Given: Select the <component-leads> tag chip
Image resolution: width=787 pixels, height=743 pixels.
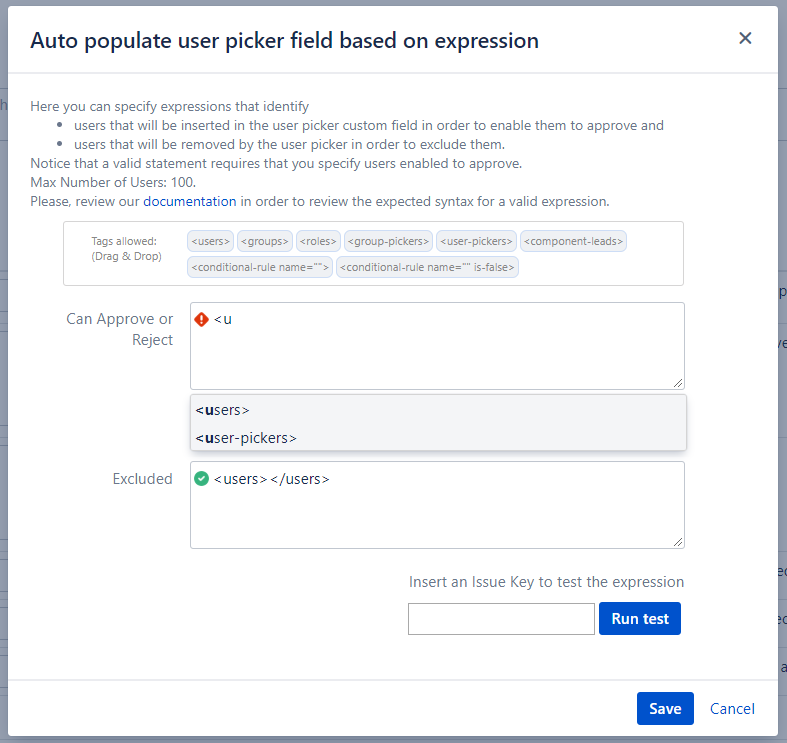Looking at the screenshot, I should [574, 241].
